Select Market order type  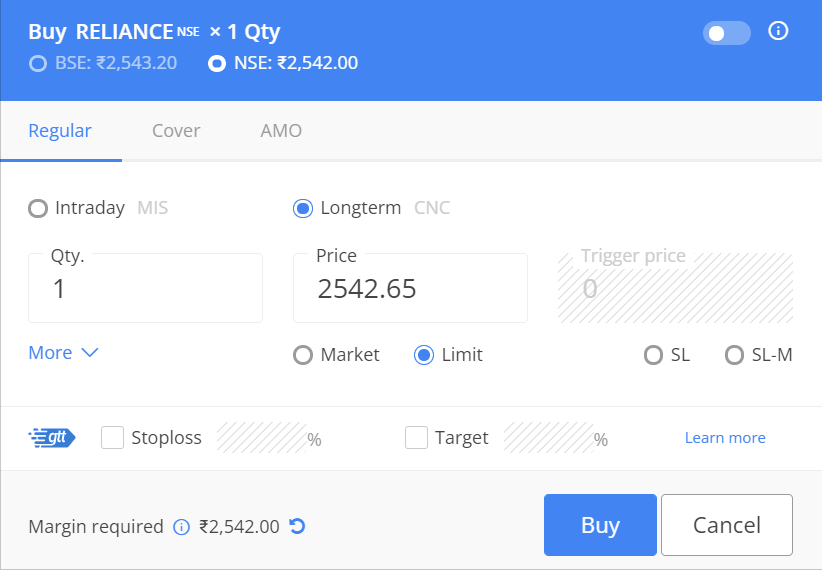pyautogui.click(x=302, y=355)
